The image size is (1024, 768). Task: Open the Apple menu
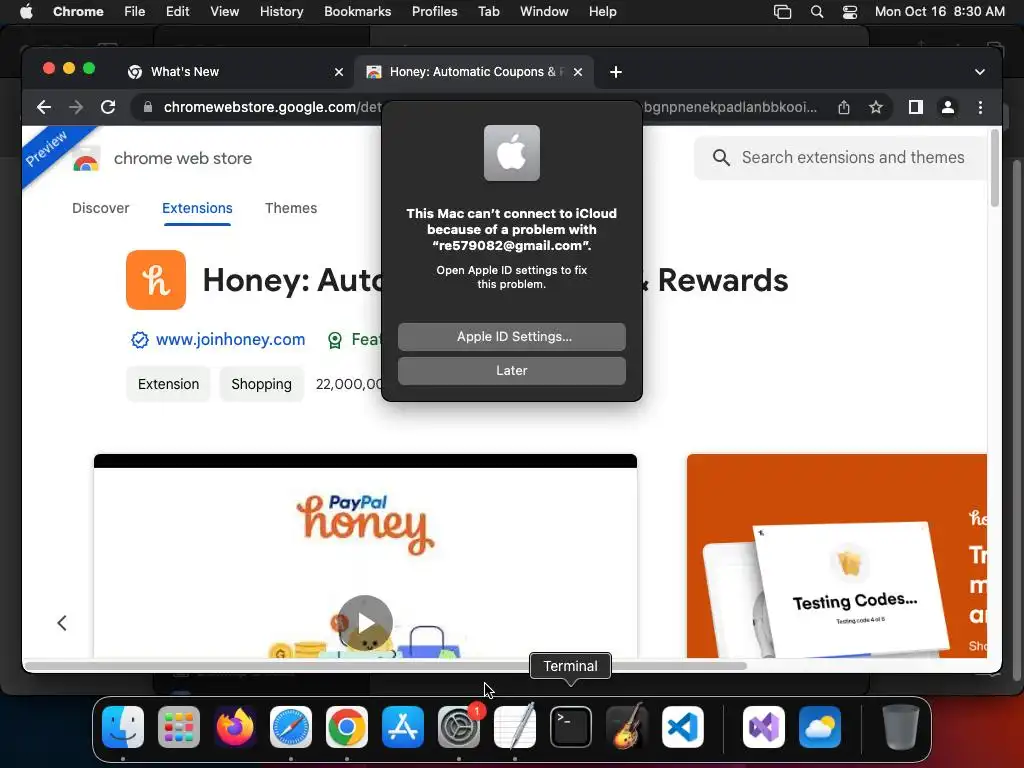click(26, 11)
